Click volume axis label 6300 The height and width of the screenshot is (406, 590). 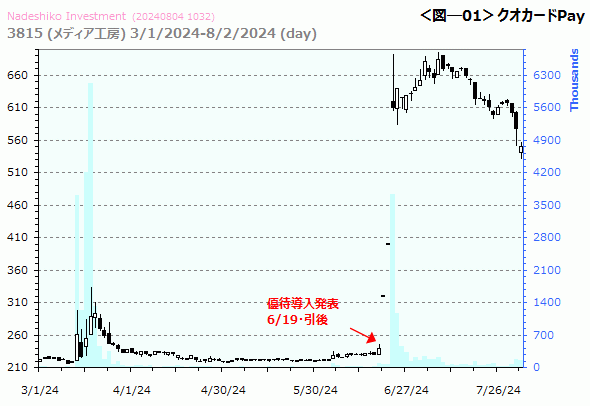click(547, 75)
